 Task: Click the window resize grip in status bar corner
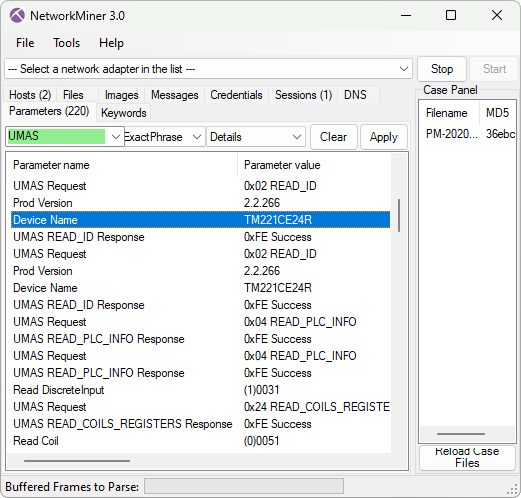[x=512, y=489]
